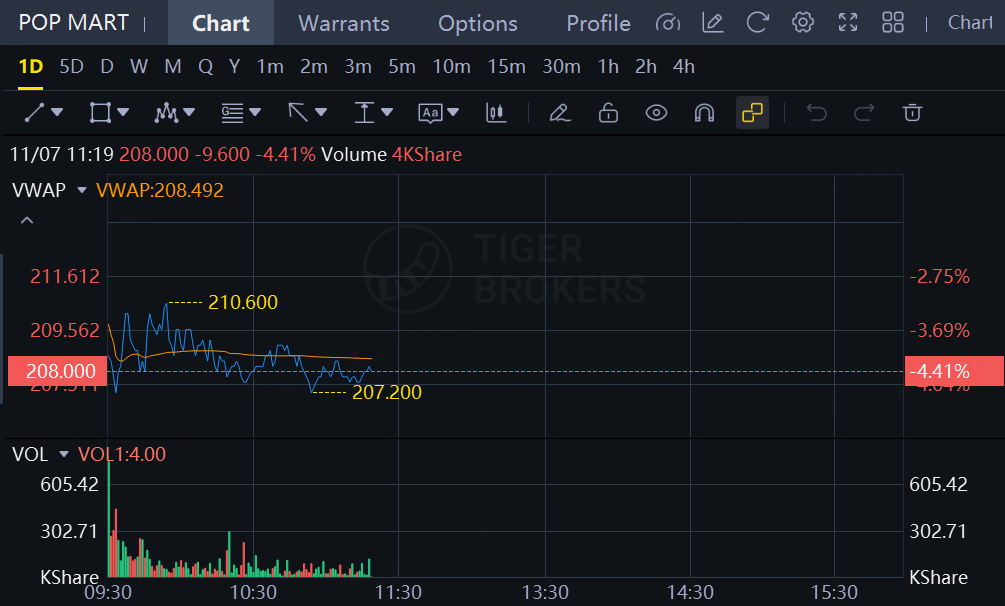This screenshot has height=606, width=1005.
Task: Switch to the Warrants tab
Action: tap(343, 23)
